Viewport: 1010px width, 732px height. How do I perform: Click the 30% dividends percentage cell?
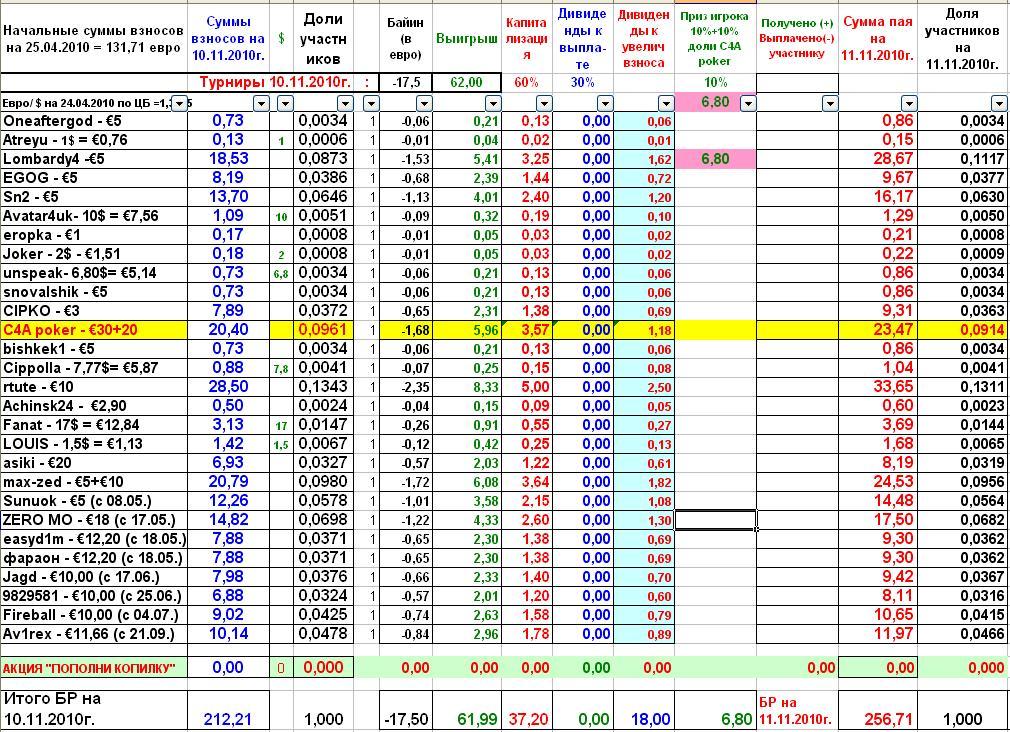point(582,82)
